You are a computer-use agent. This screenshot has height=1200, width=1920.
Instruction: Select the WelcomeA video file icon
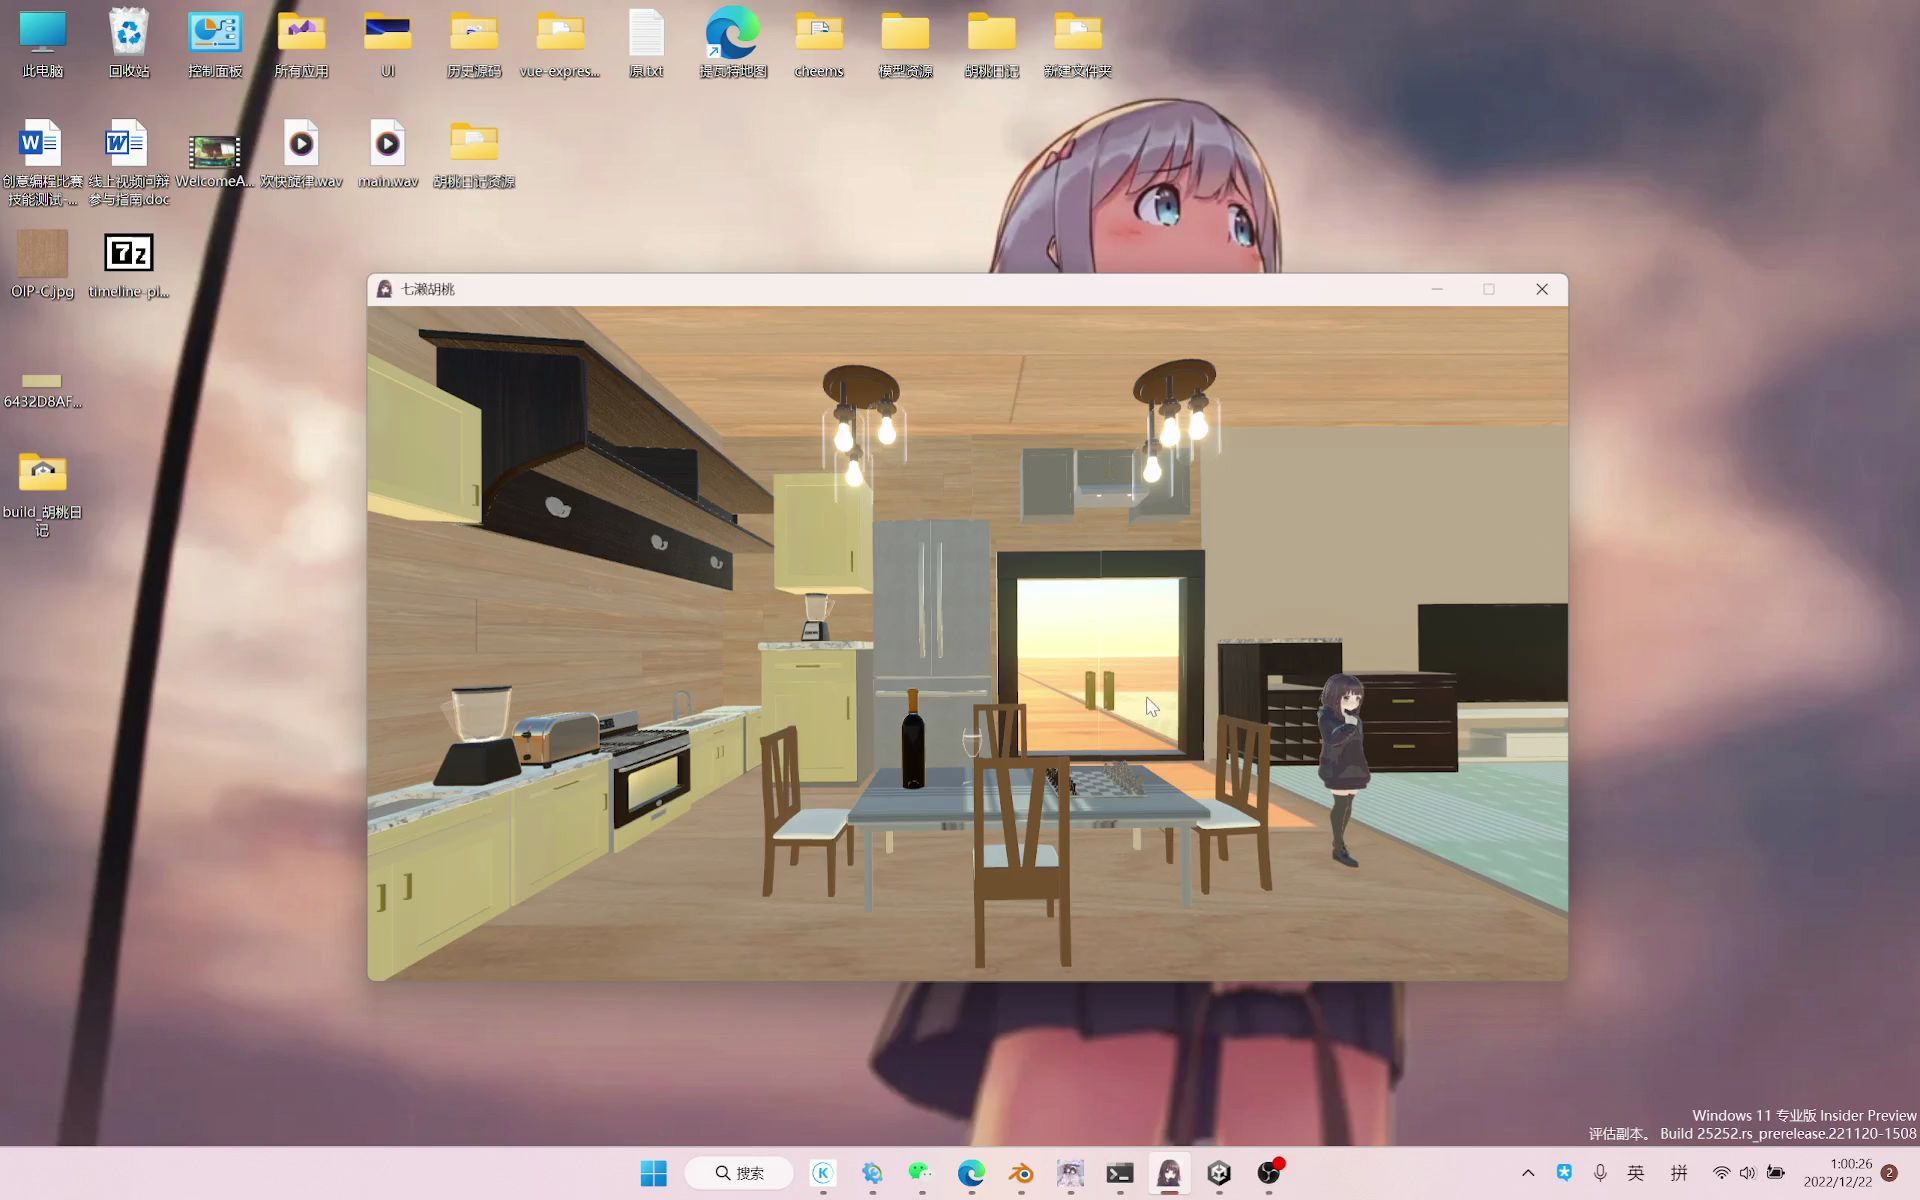click(214, 153)
